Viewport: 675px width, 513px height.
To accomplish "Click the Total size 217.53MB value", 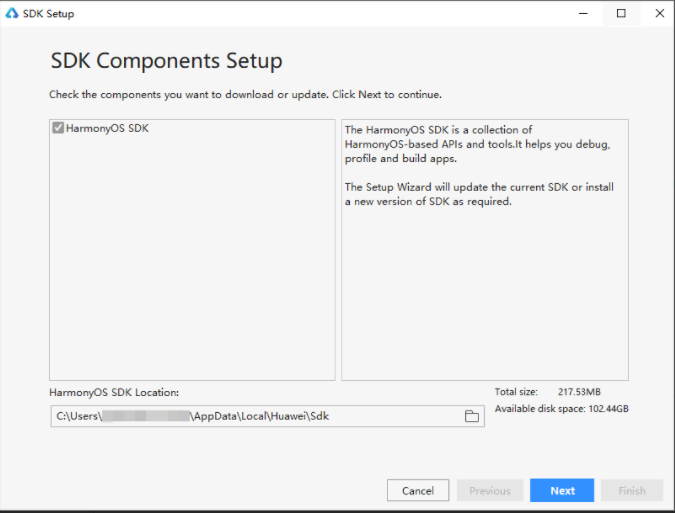I will [x=579, y=392].
